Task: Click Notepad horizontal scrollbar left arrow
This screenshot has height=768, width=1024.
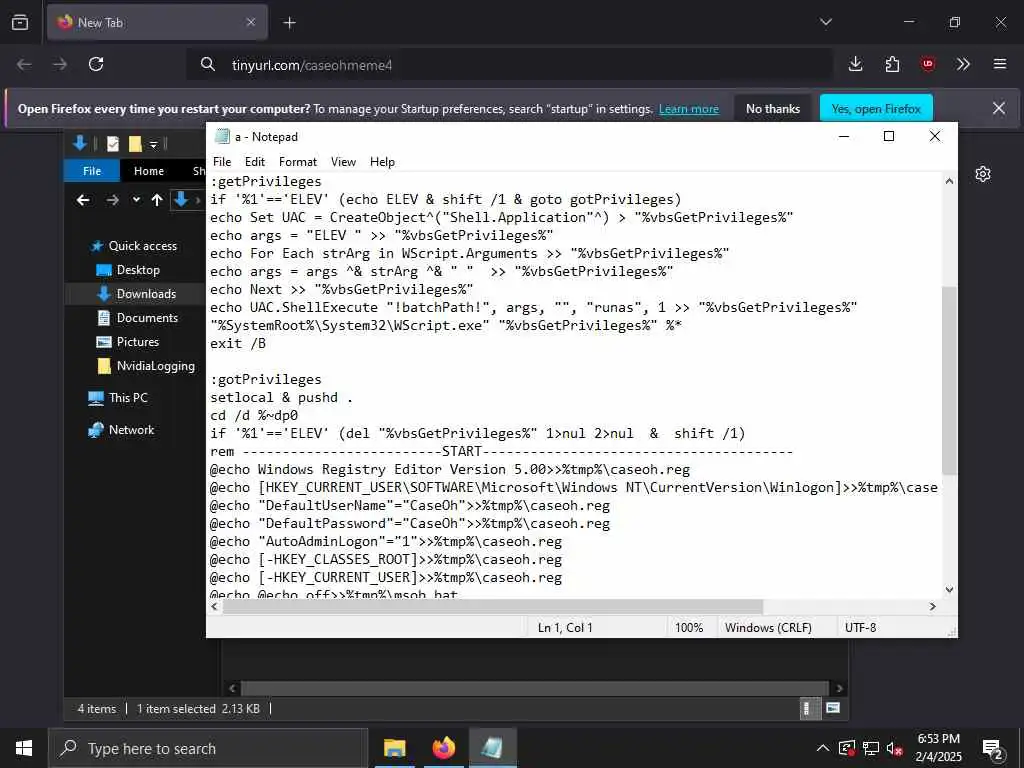Action: [214, 607]
